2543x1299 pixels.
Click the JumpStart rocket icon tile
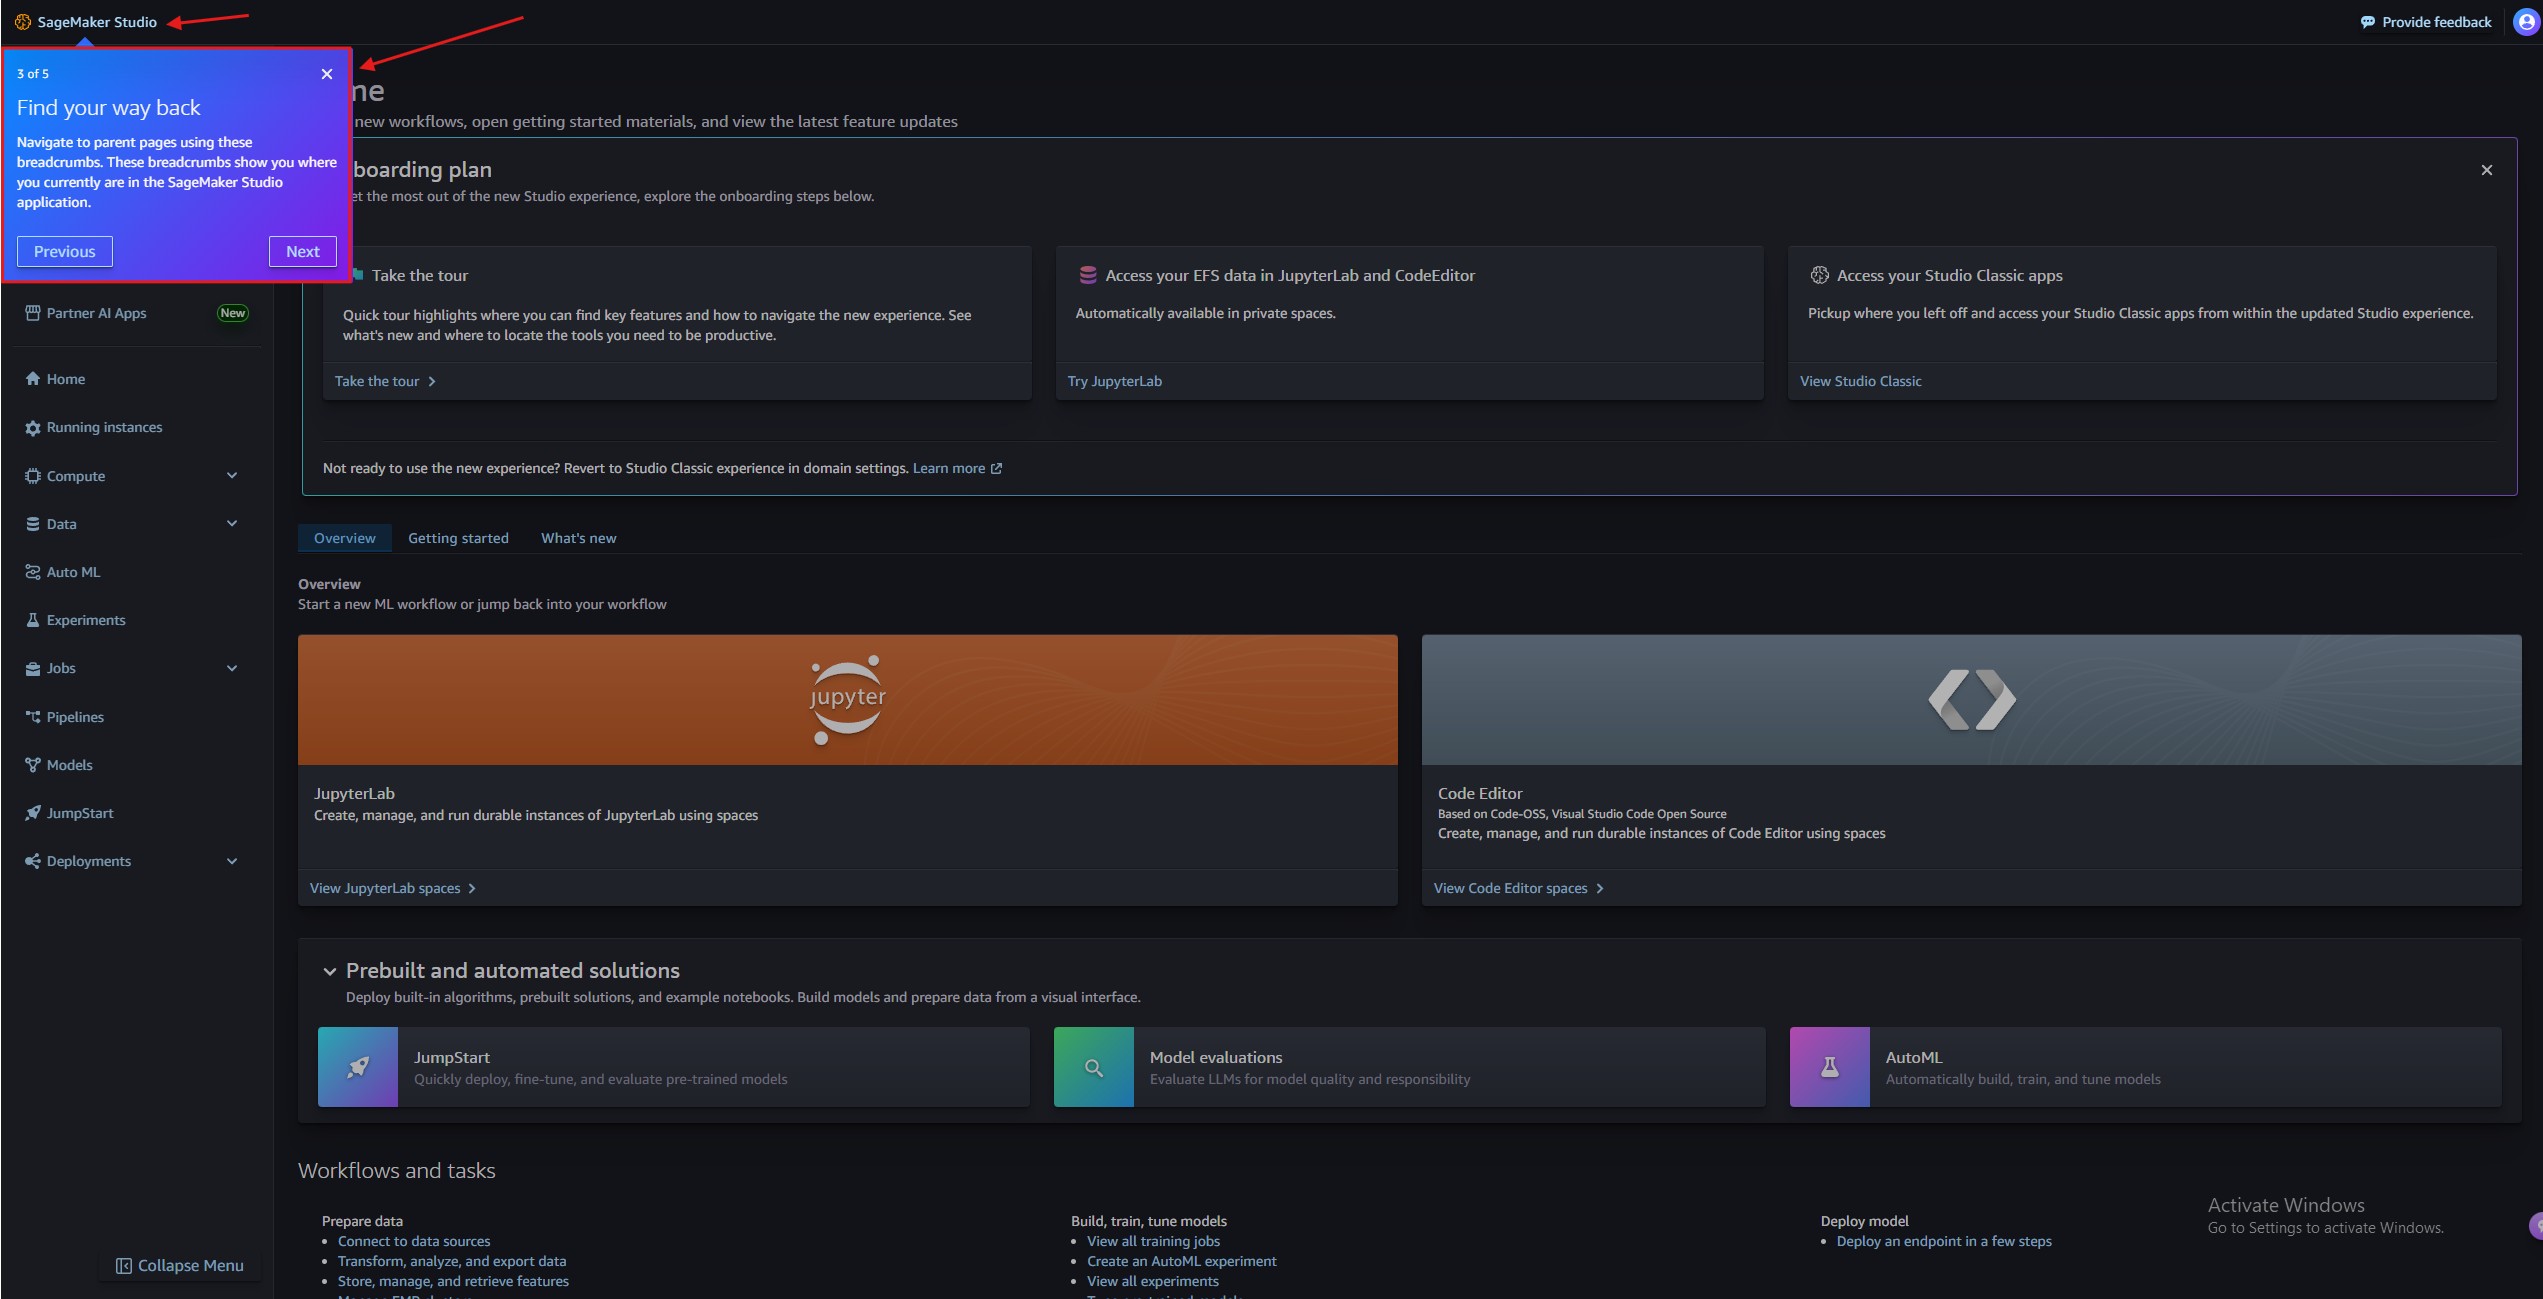(358, 1067)
